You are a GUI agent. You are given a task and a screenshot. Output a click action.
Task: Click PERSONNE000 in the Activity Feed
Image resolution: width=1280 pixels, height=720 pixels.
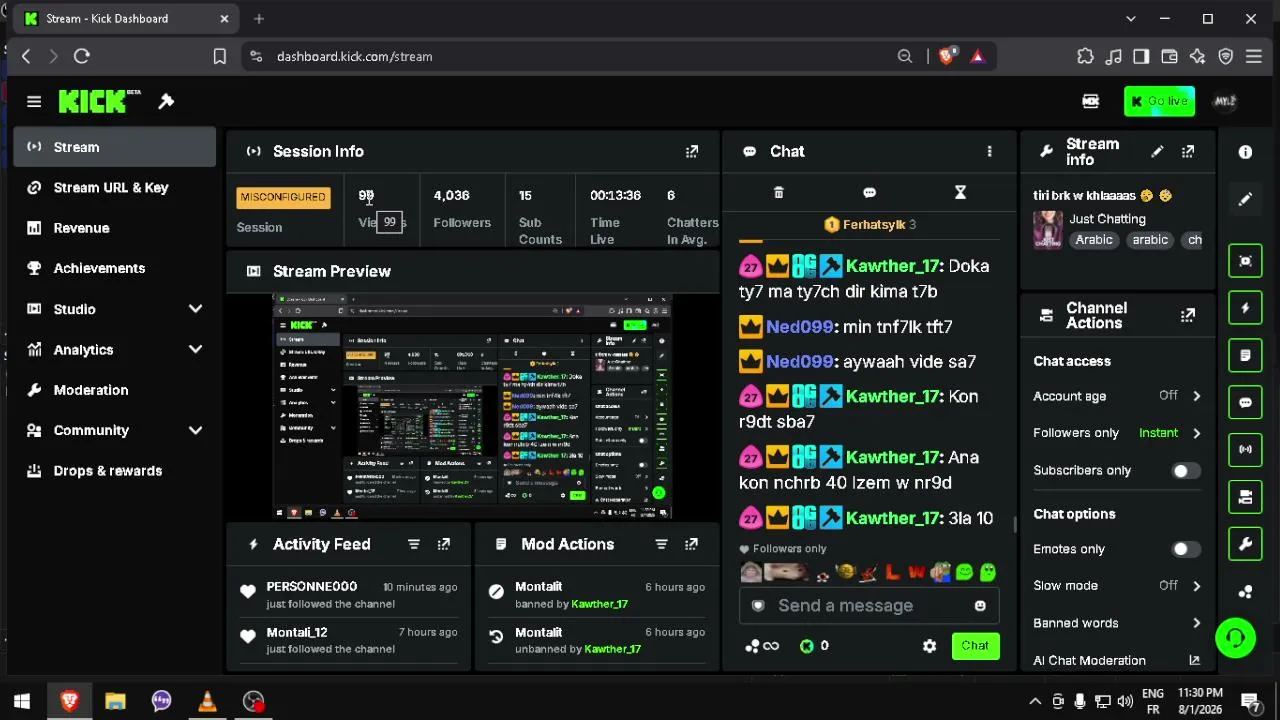click(x=311, y=587)
